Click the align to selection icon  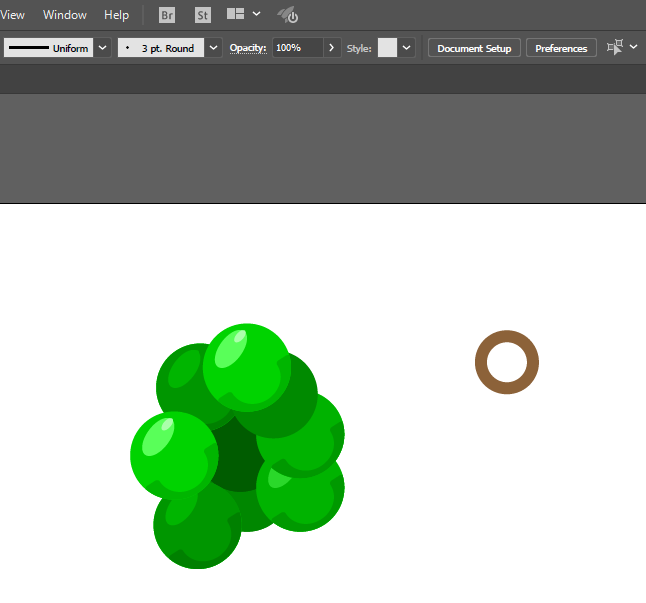tap(615, 47)
